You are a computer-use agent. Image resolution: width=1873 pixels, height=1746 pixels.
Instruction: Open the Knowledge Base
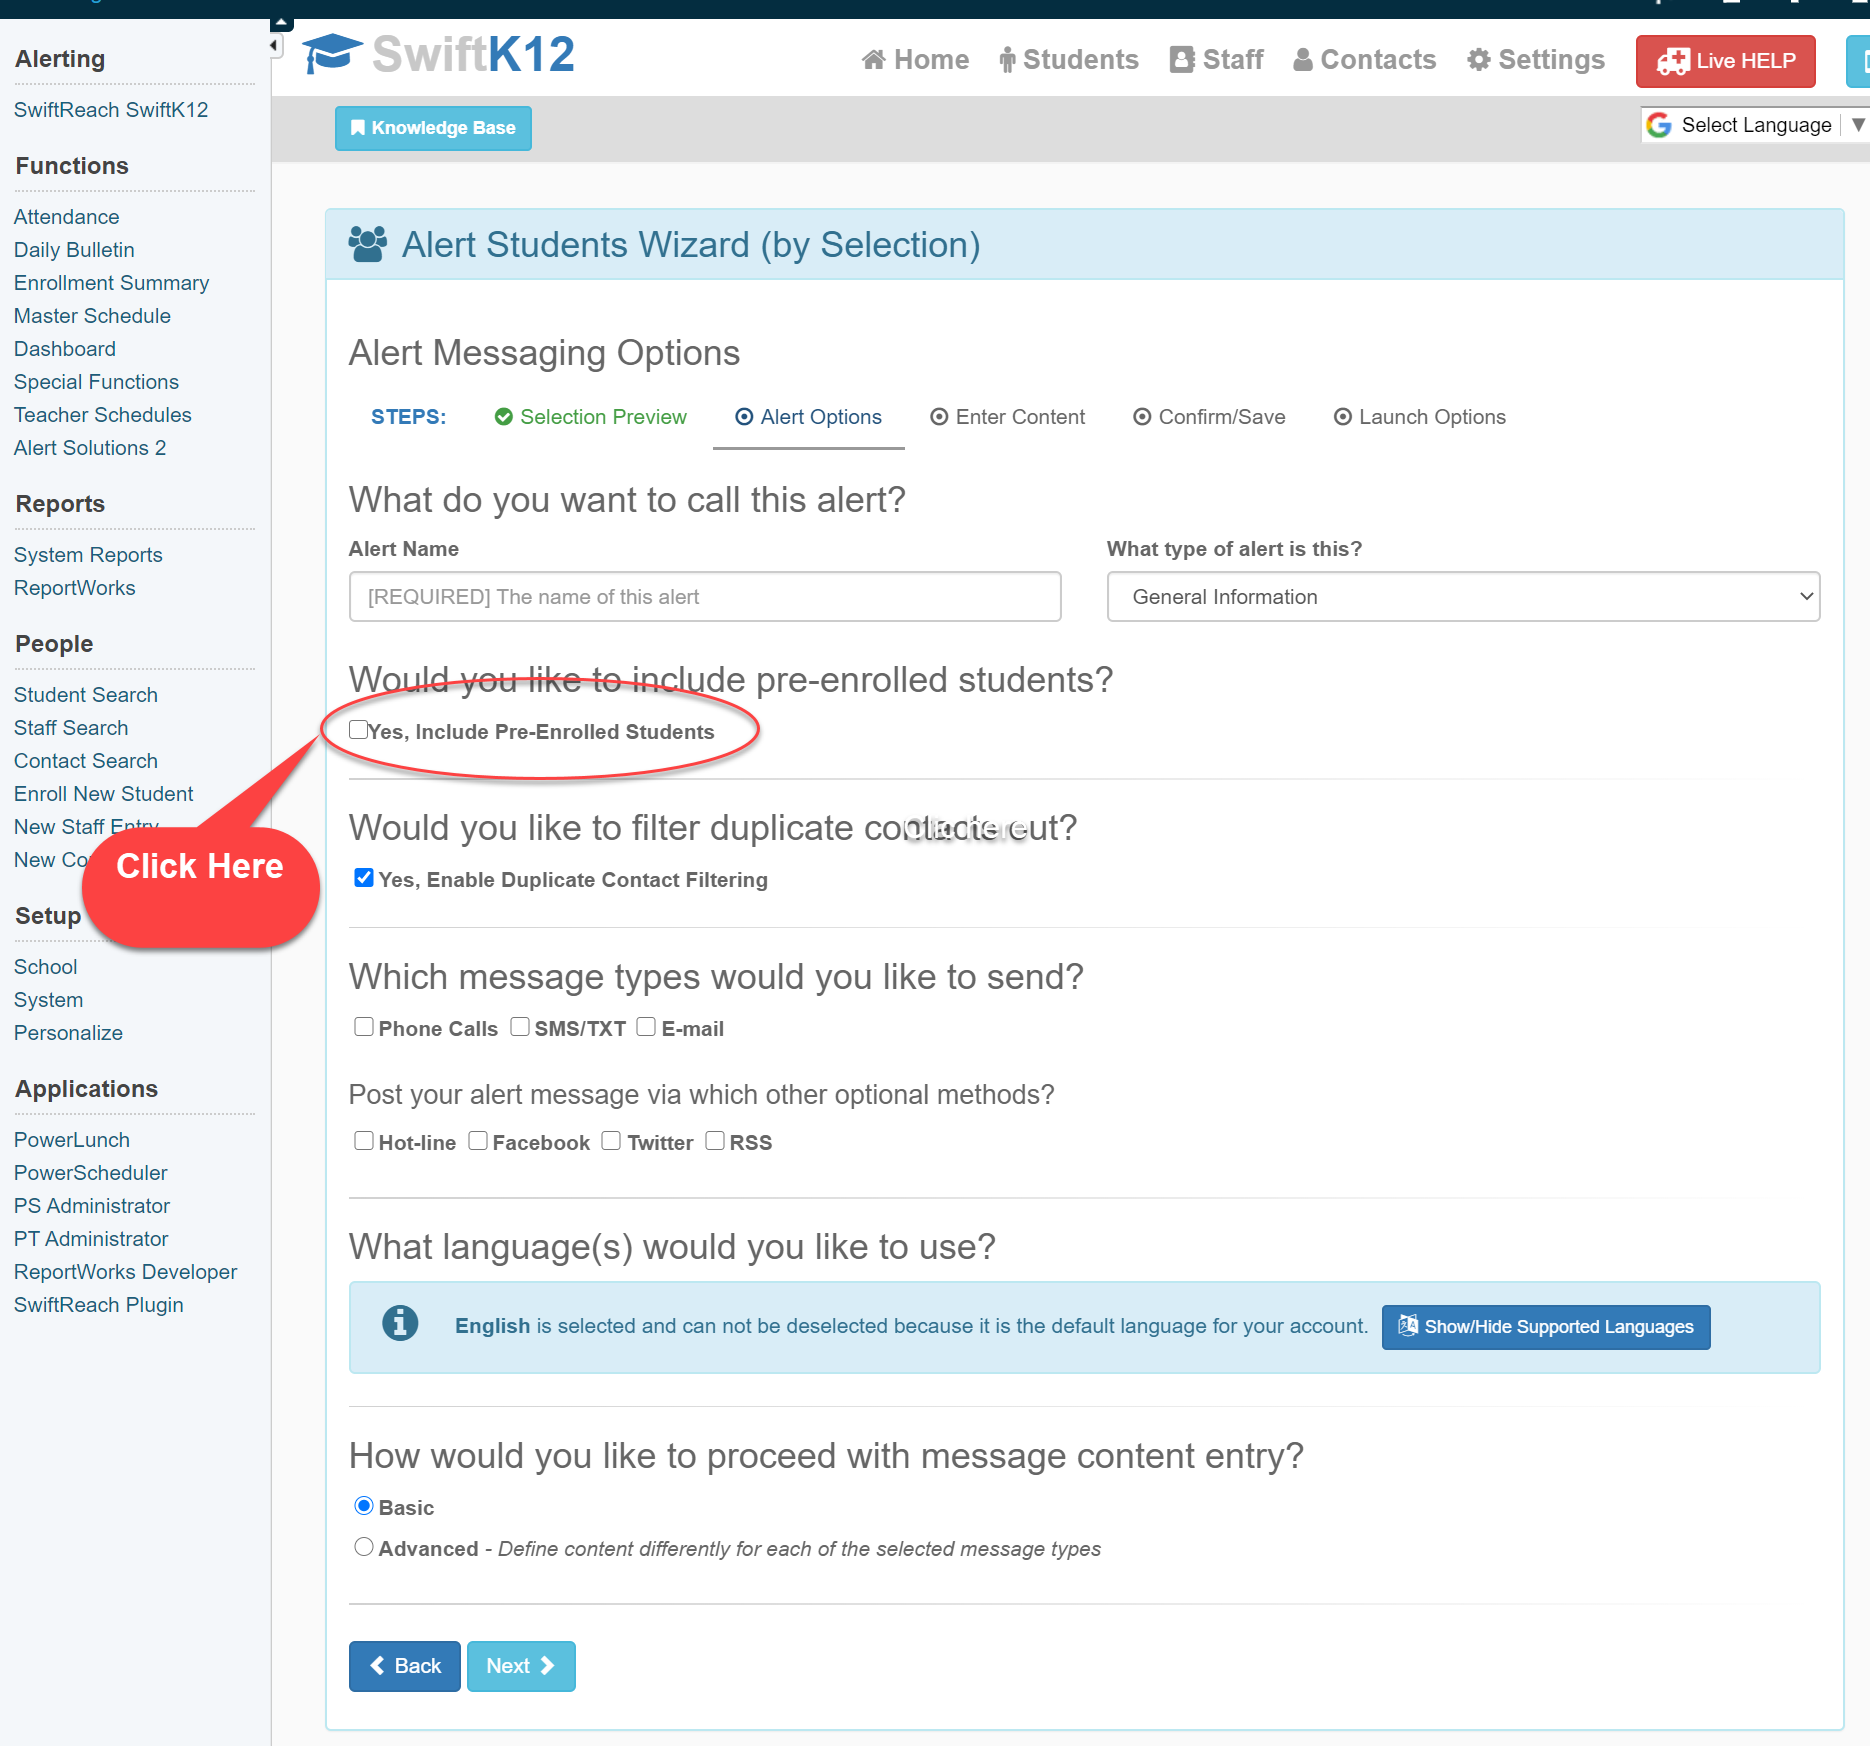pyautogui.click(x=433, y=128)
